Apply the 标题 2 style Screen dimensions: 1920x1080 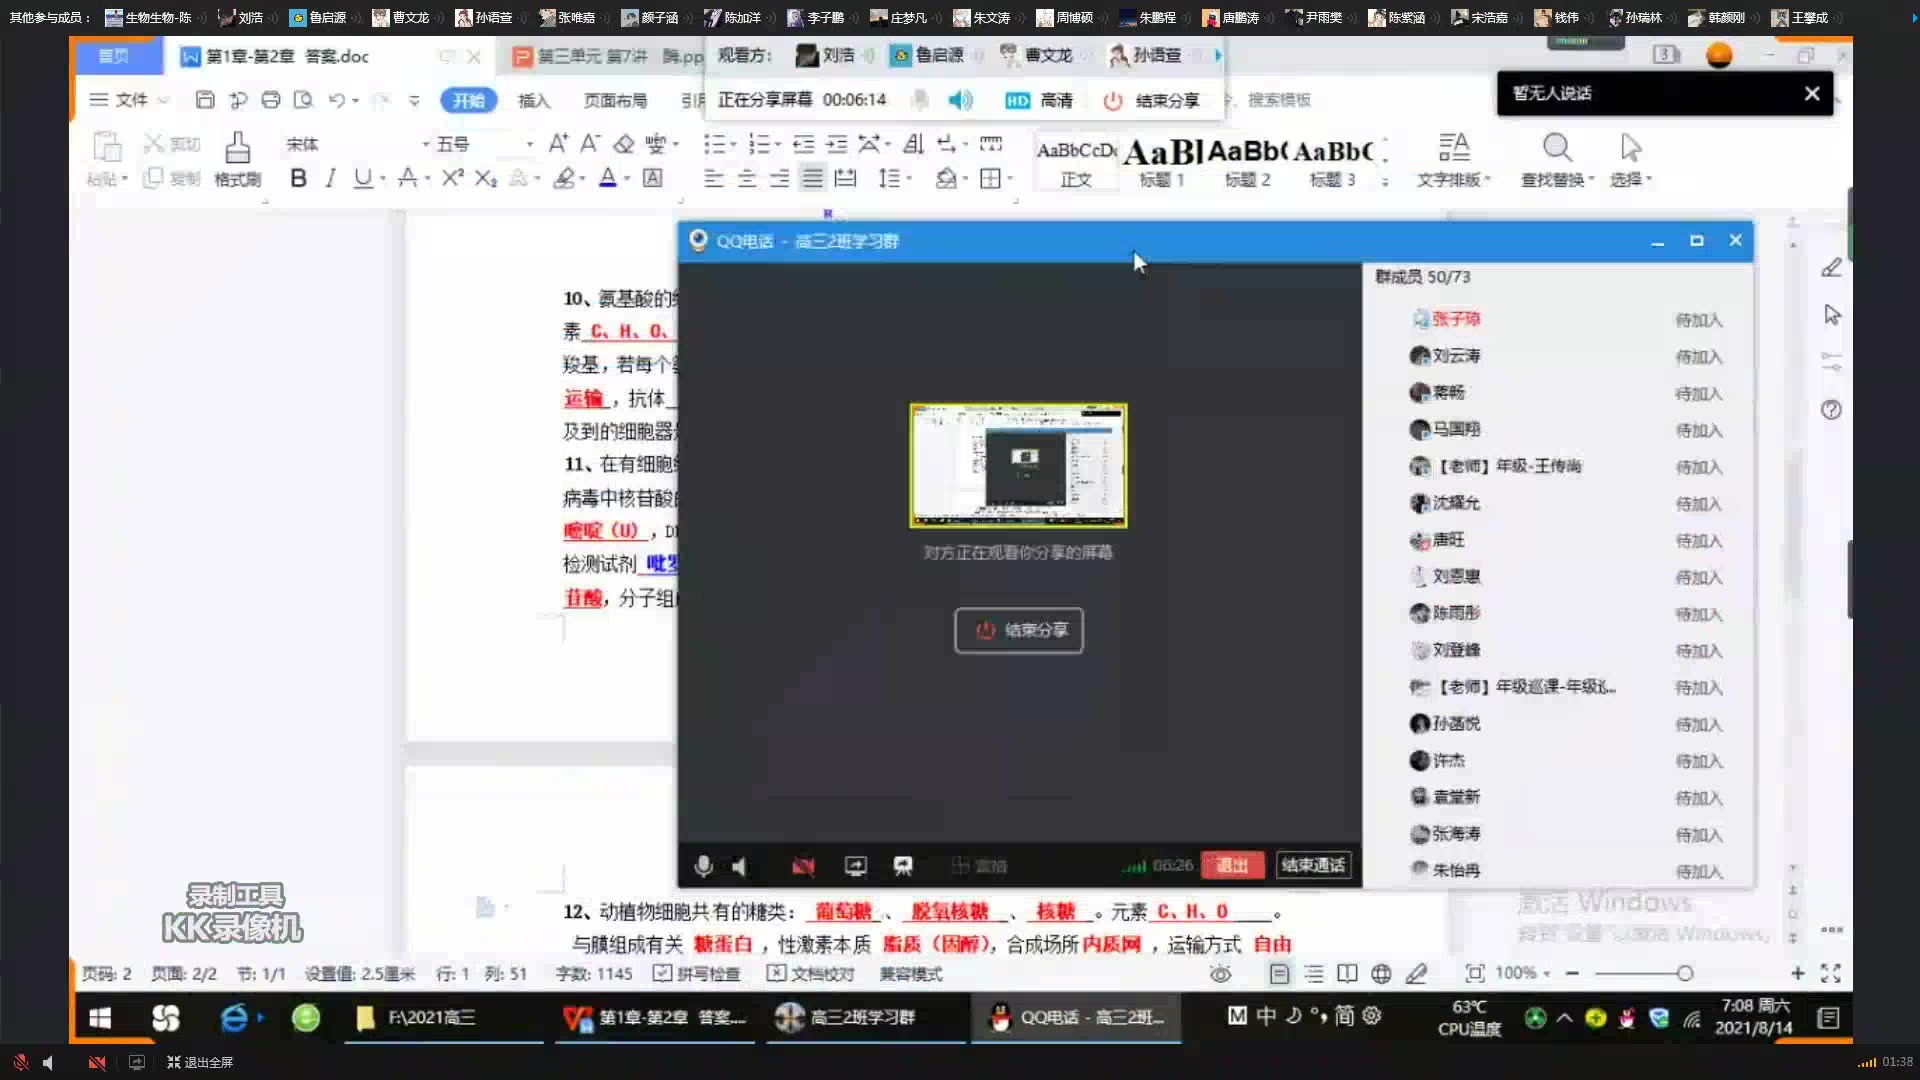tap(1247, 163)
